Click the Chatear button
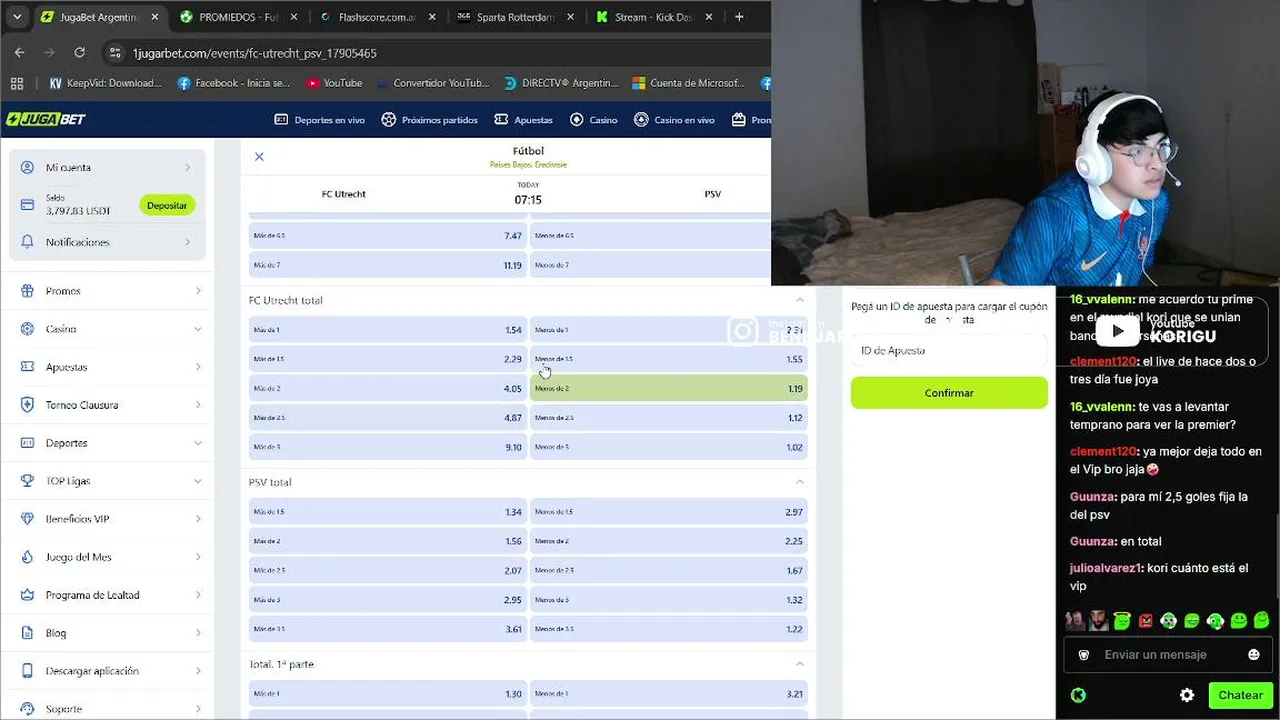The height and width of the screenshot is (720, 1280). (x=1240, y=695)
